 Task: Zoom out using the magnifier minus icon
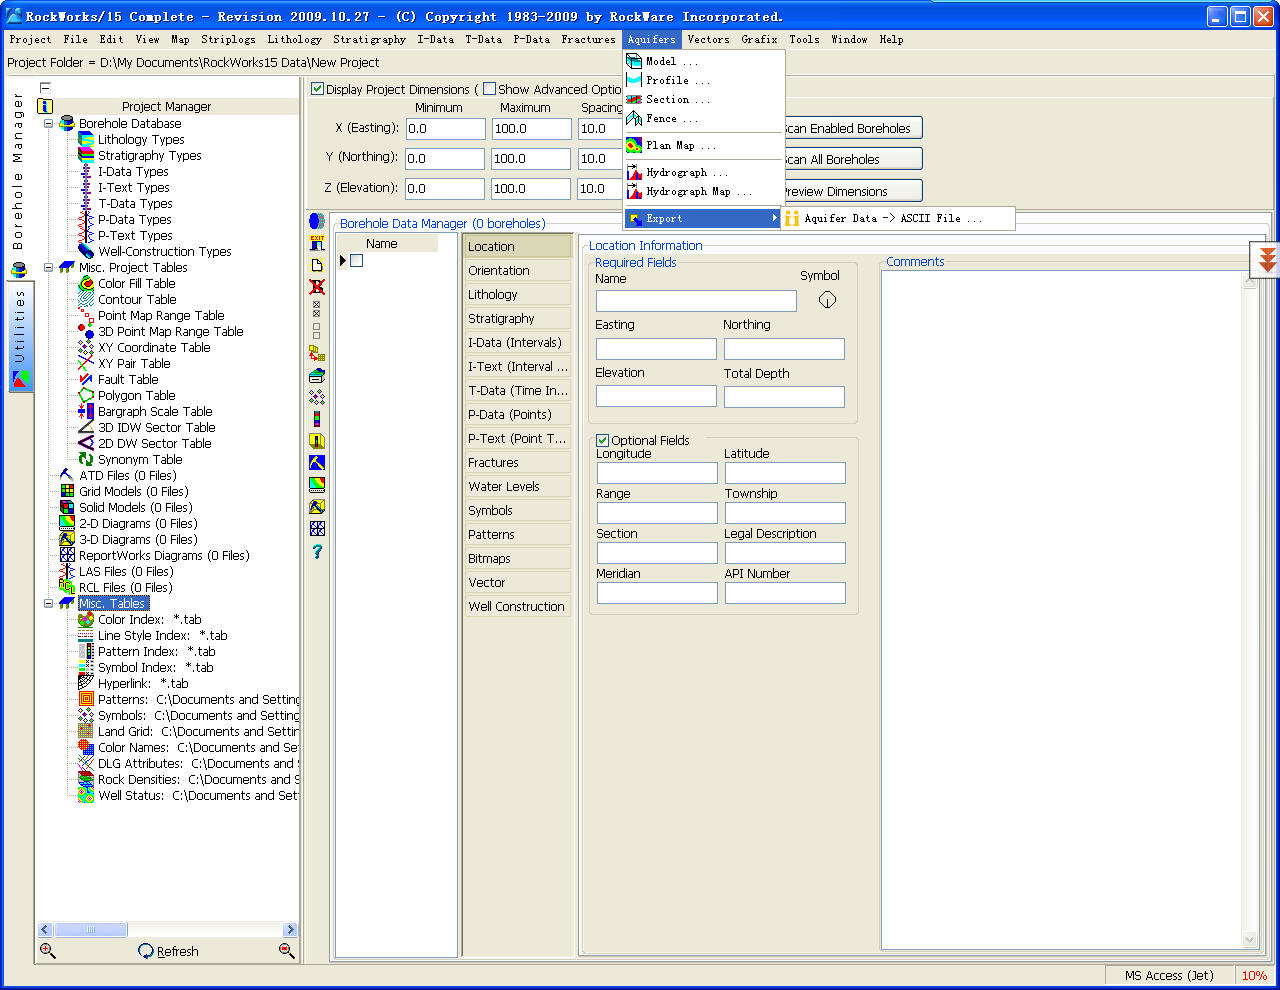click(x=287, y=951)
